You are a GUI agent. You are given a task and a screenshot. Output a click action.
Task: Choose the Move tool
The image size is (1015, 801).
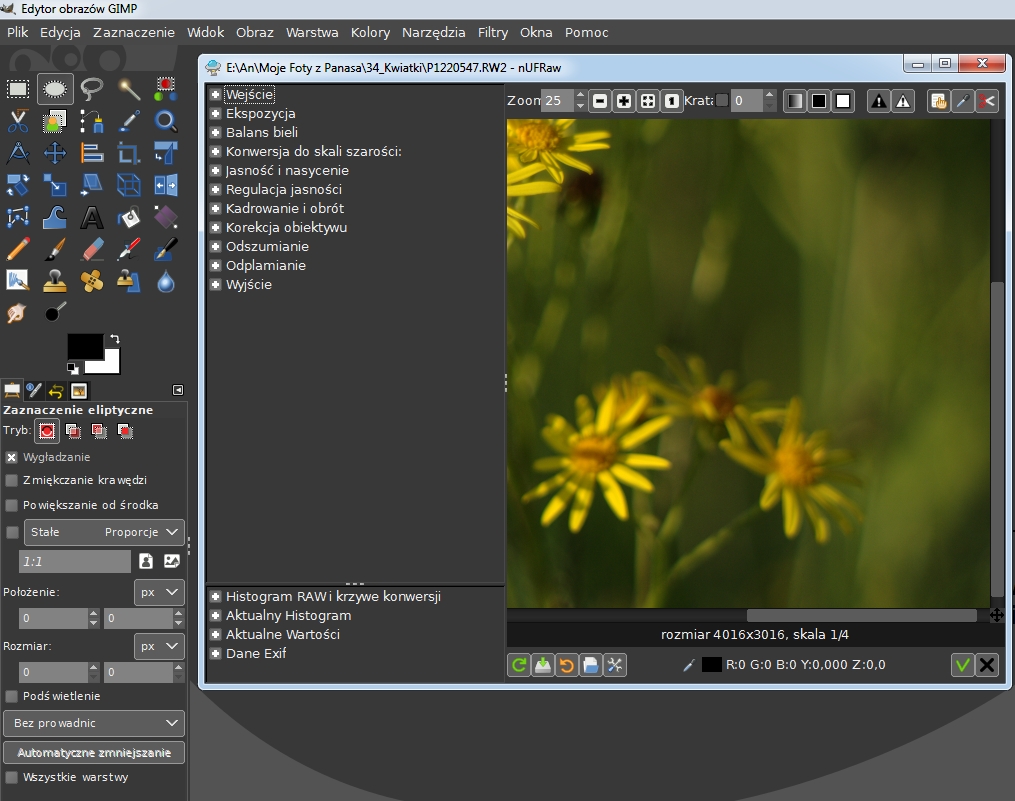pyautogui.click(x=55, y=153)
